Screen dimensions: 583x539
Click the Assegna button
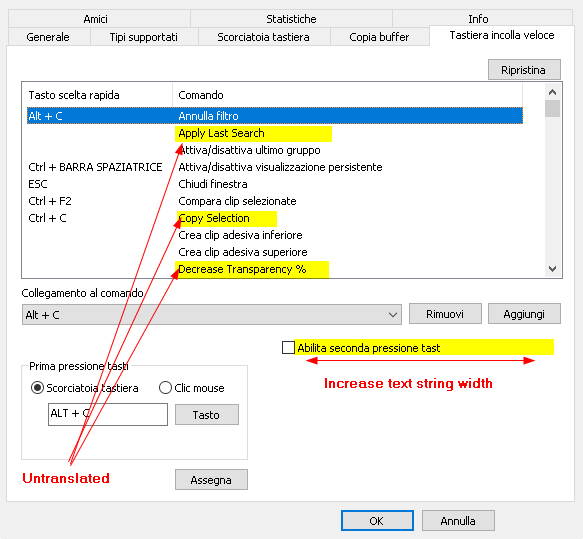(211, 480)
